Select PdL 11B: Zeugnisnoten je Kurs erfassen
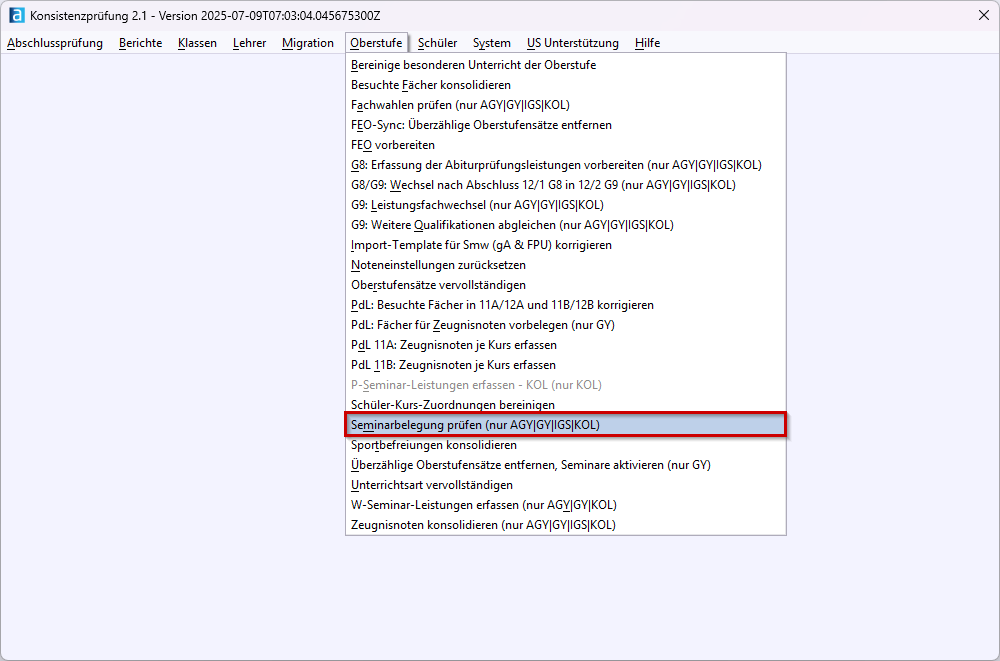 coord(566,365)
